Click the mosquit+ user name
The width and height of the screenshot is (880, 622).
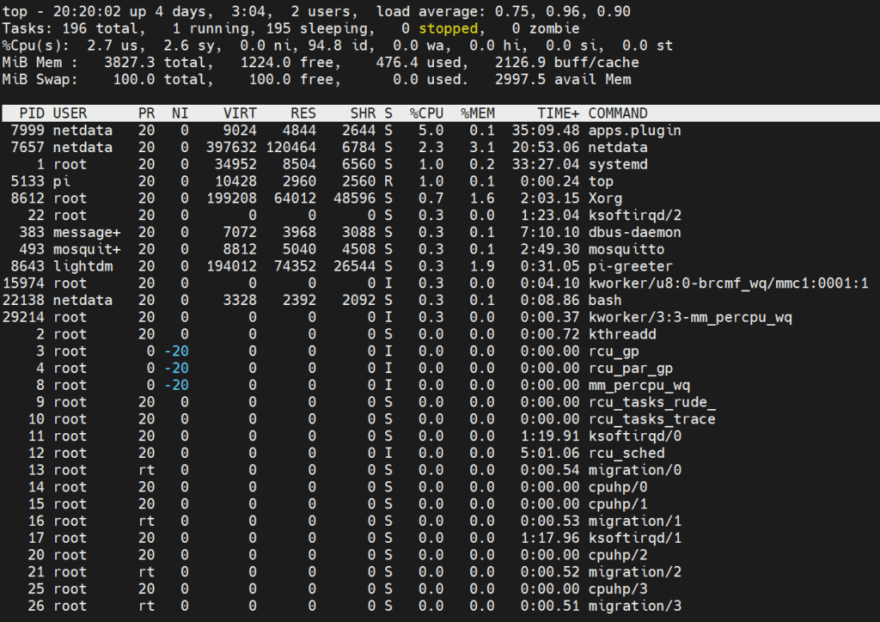87,249
